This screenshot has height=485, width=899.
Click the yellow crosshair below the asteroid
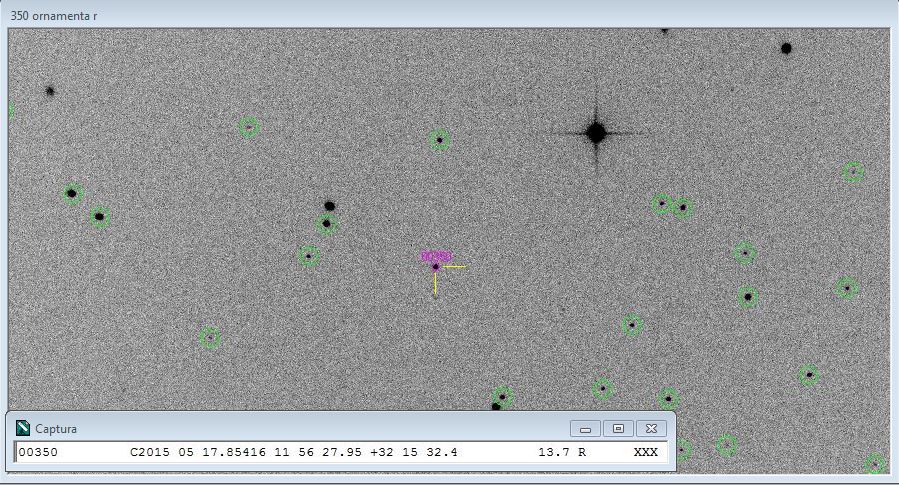coord(435,284)
